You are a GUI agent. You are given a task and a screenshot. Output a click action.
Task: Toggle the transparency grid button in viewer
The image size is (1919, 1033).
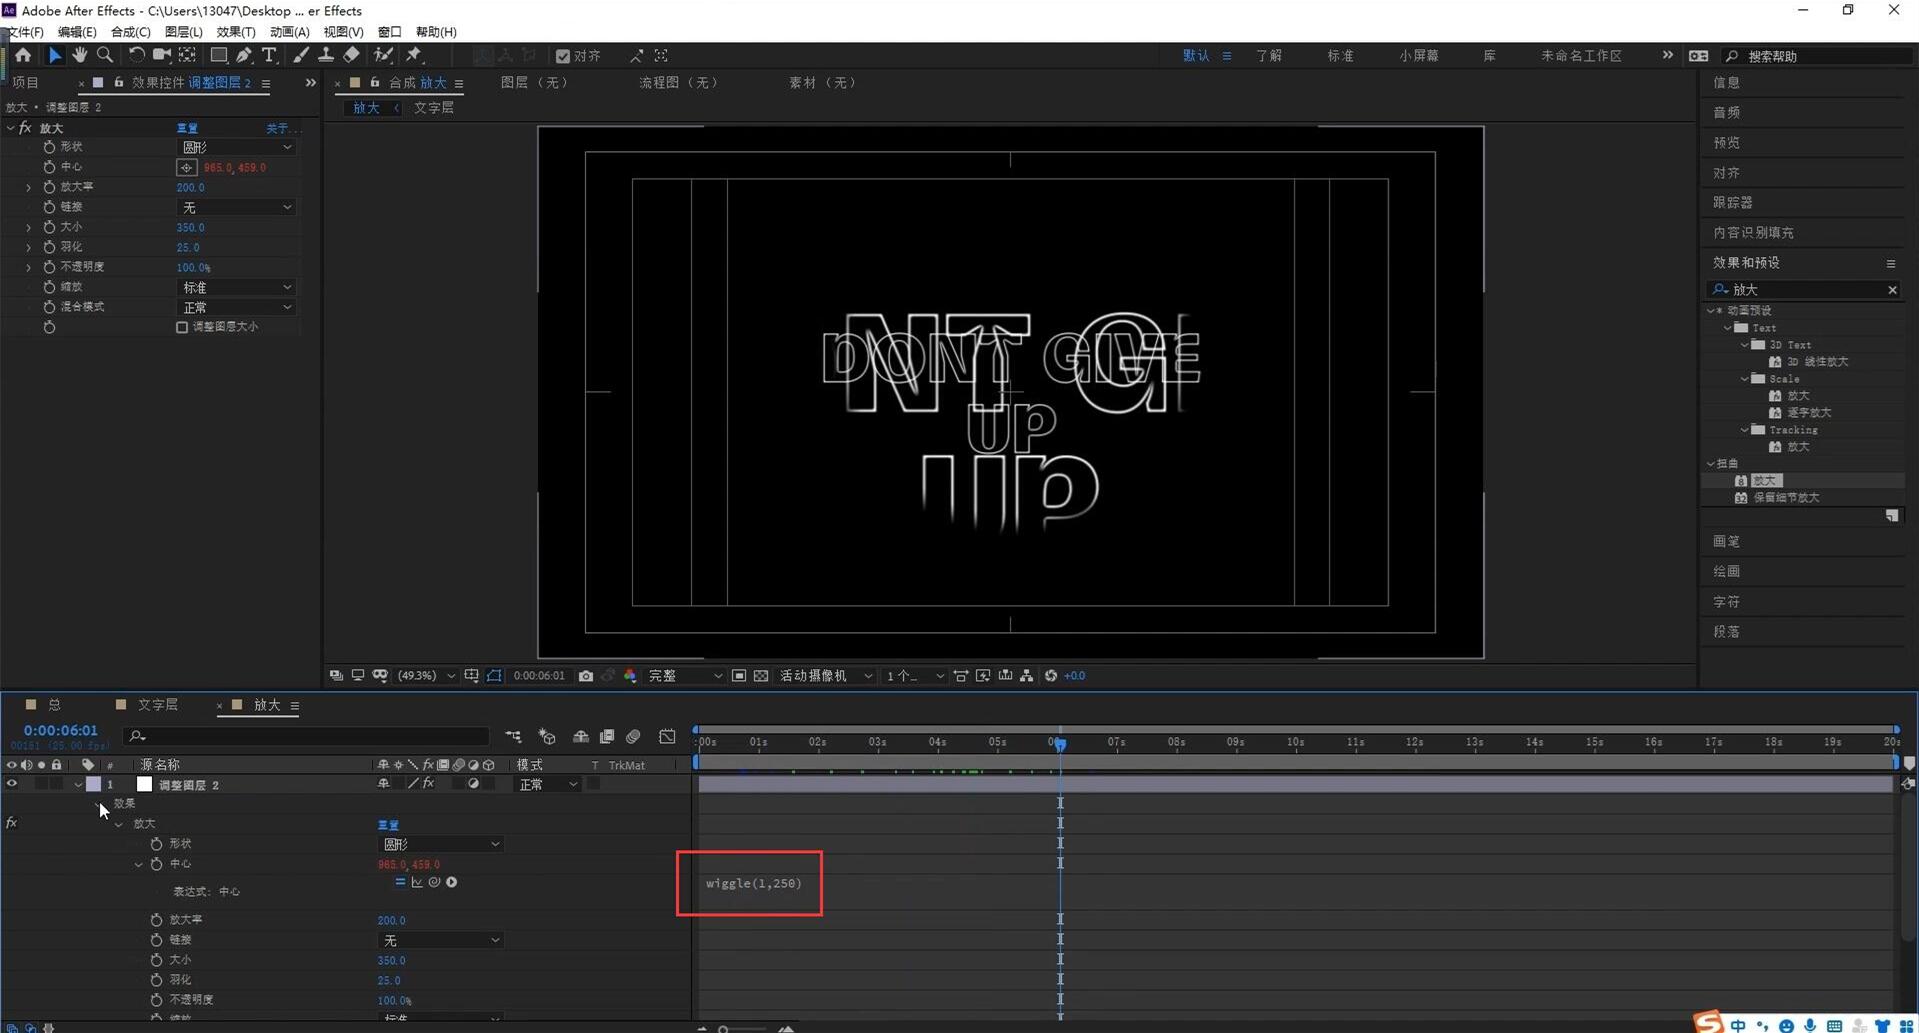point(761,676)
